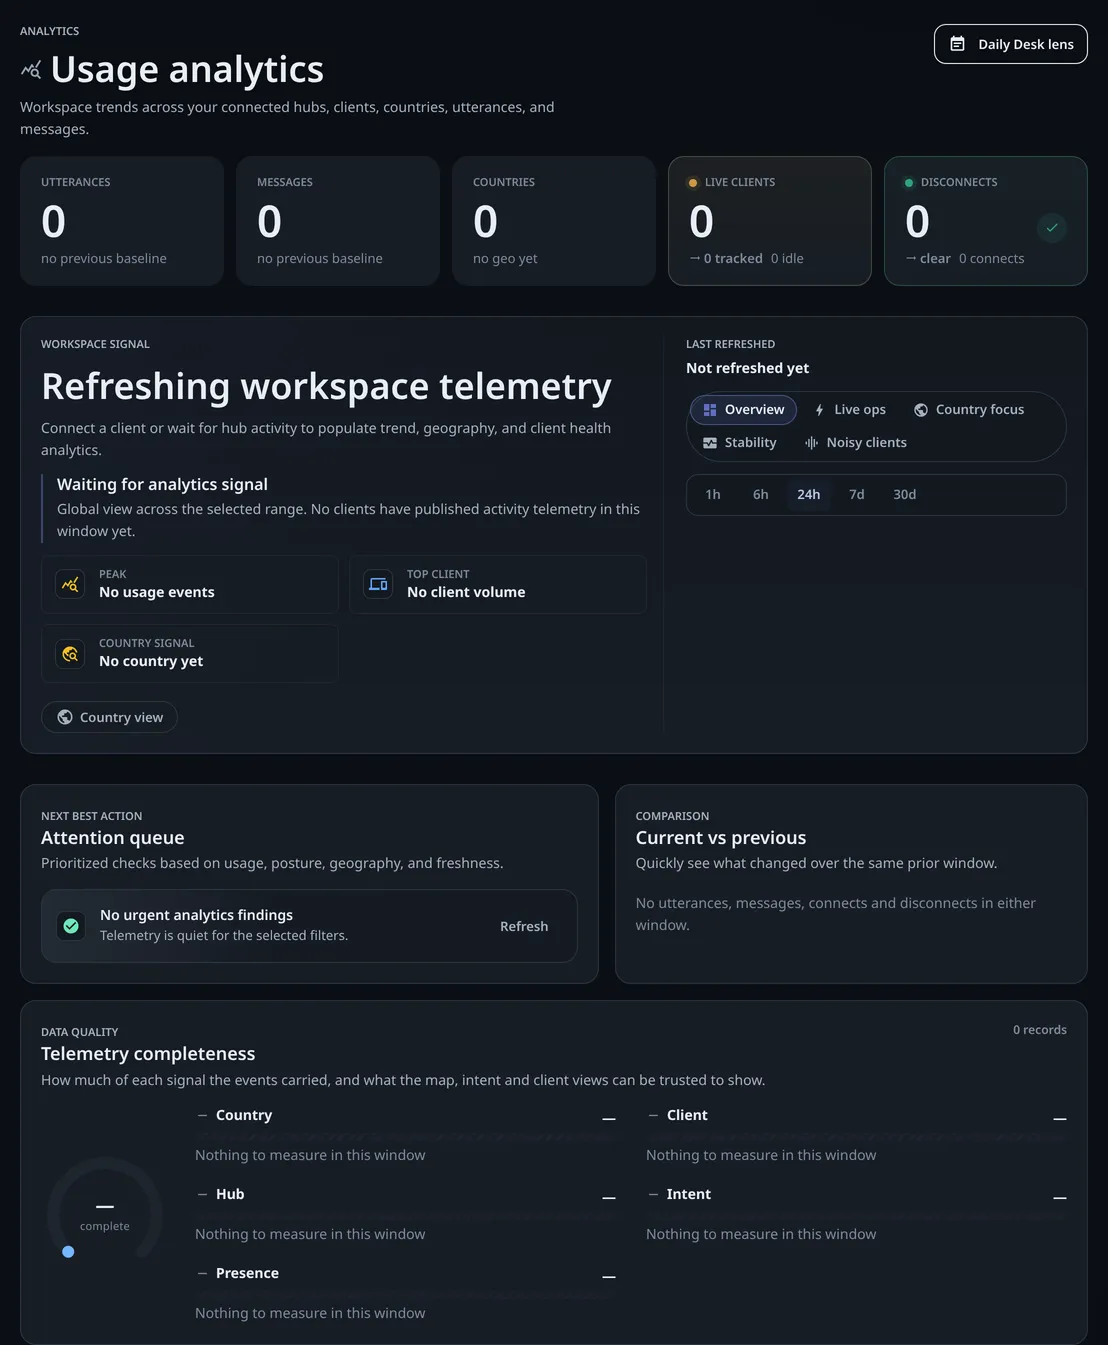Click 'Current vs previous' heading
1108x1345 pixels.
(721, 838)
